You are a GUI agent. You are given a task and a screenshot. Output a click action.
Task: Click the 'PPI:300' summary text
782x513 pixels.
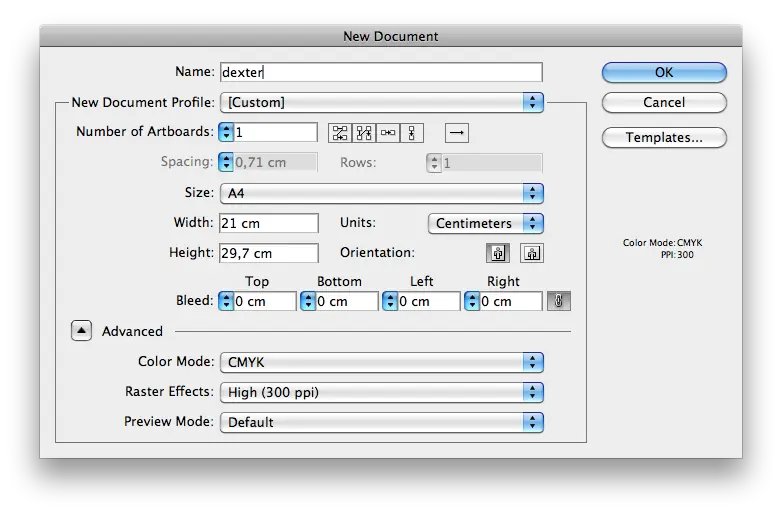(x=677, y=255)
